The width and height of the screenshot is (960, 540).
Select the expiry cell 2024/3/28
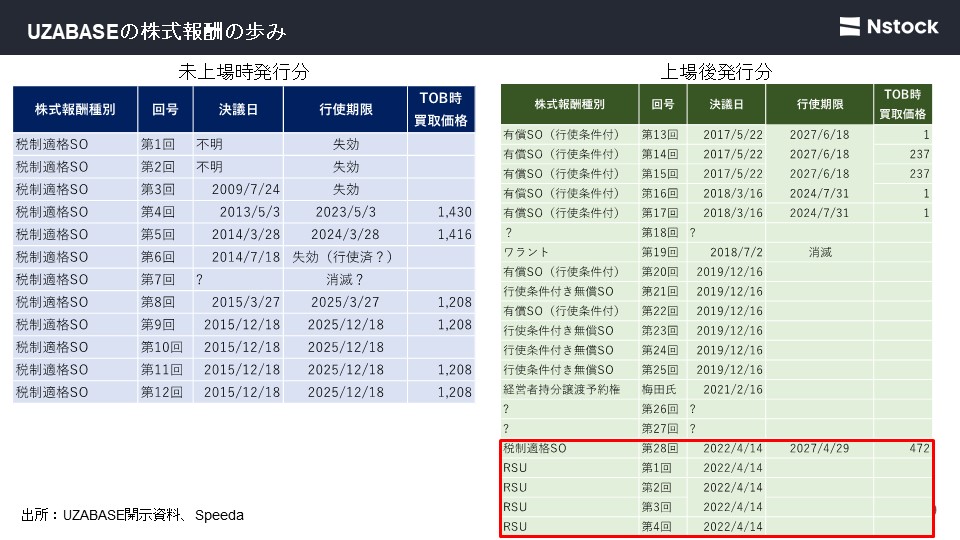[x=346, y=234]
